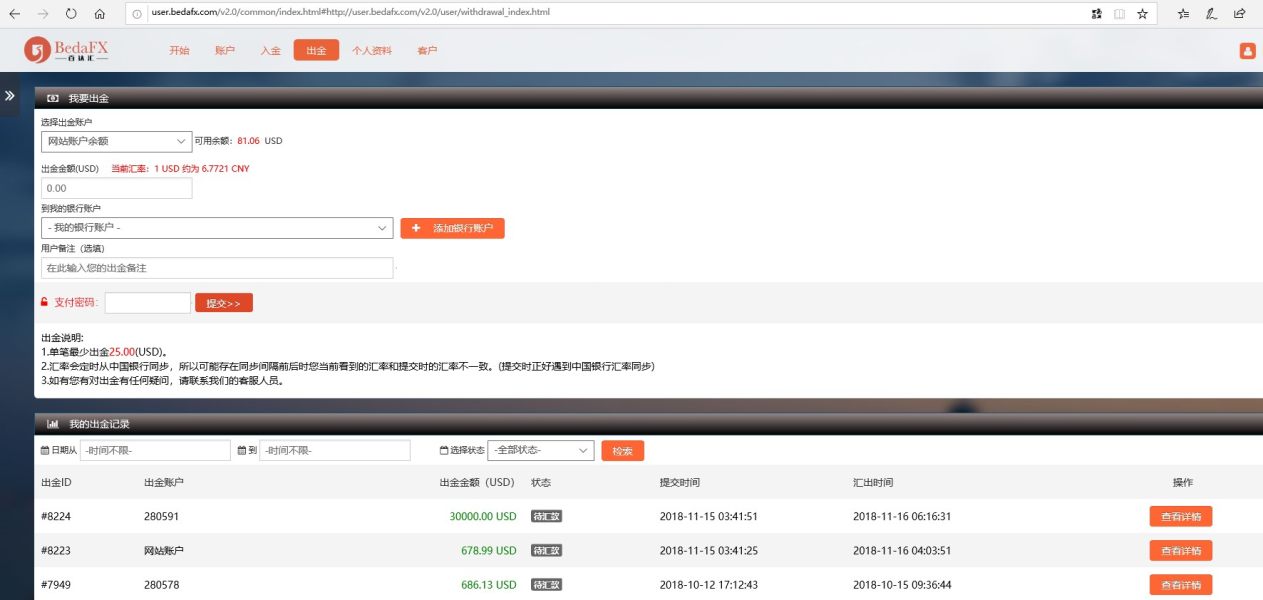Open the 入金 menu tab

[x=270, y=51]
